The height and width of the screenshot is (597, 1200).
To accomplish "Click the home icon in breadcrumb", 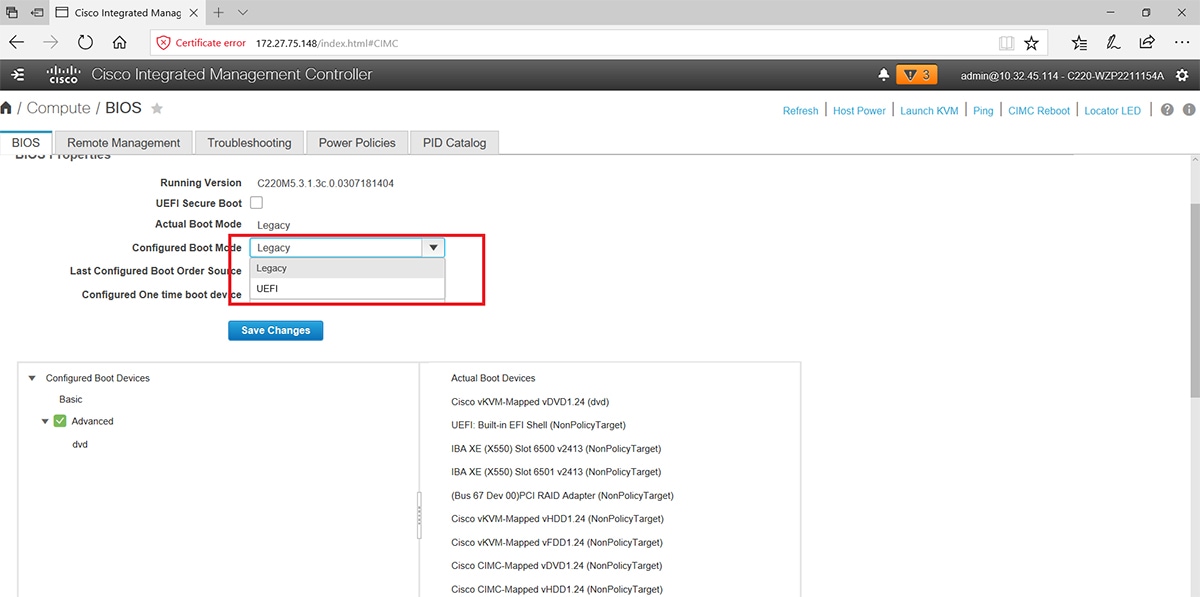I will [7, 108].
